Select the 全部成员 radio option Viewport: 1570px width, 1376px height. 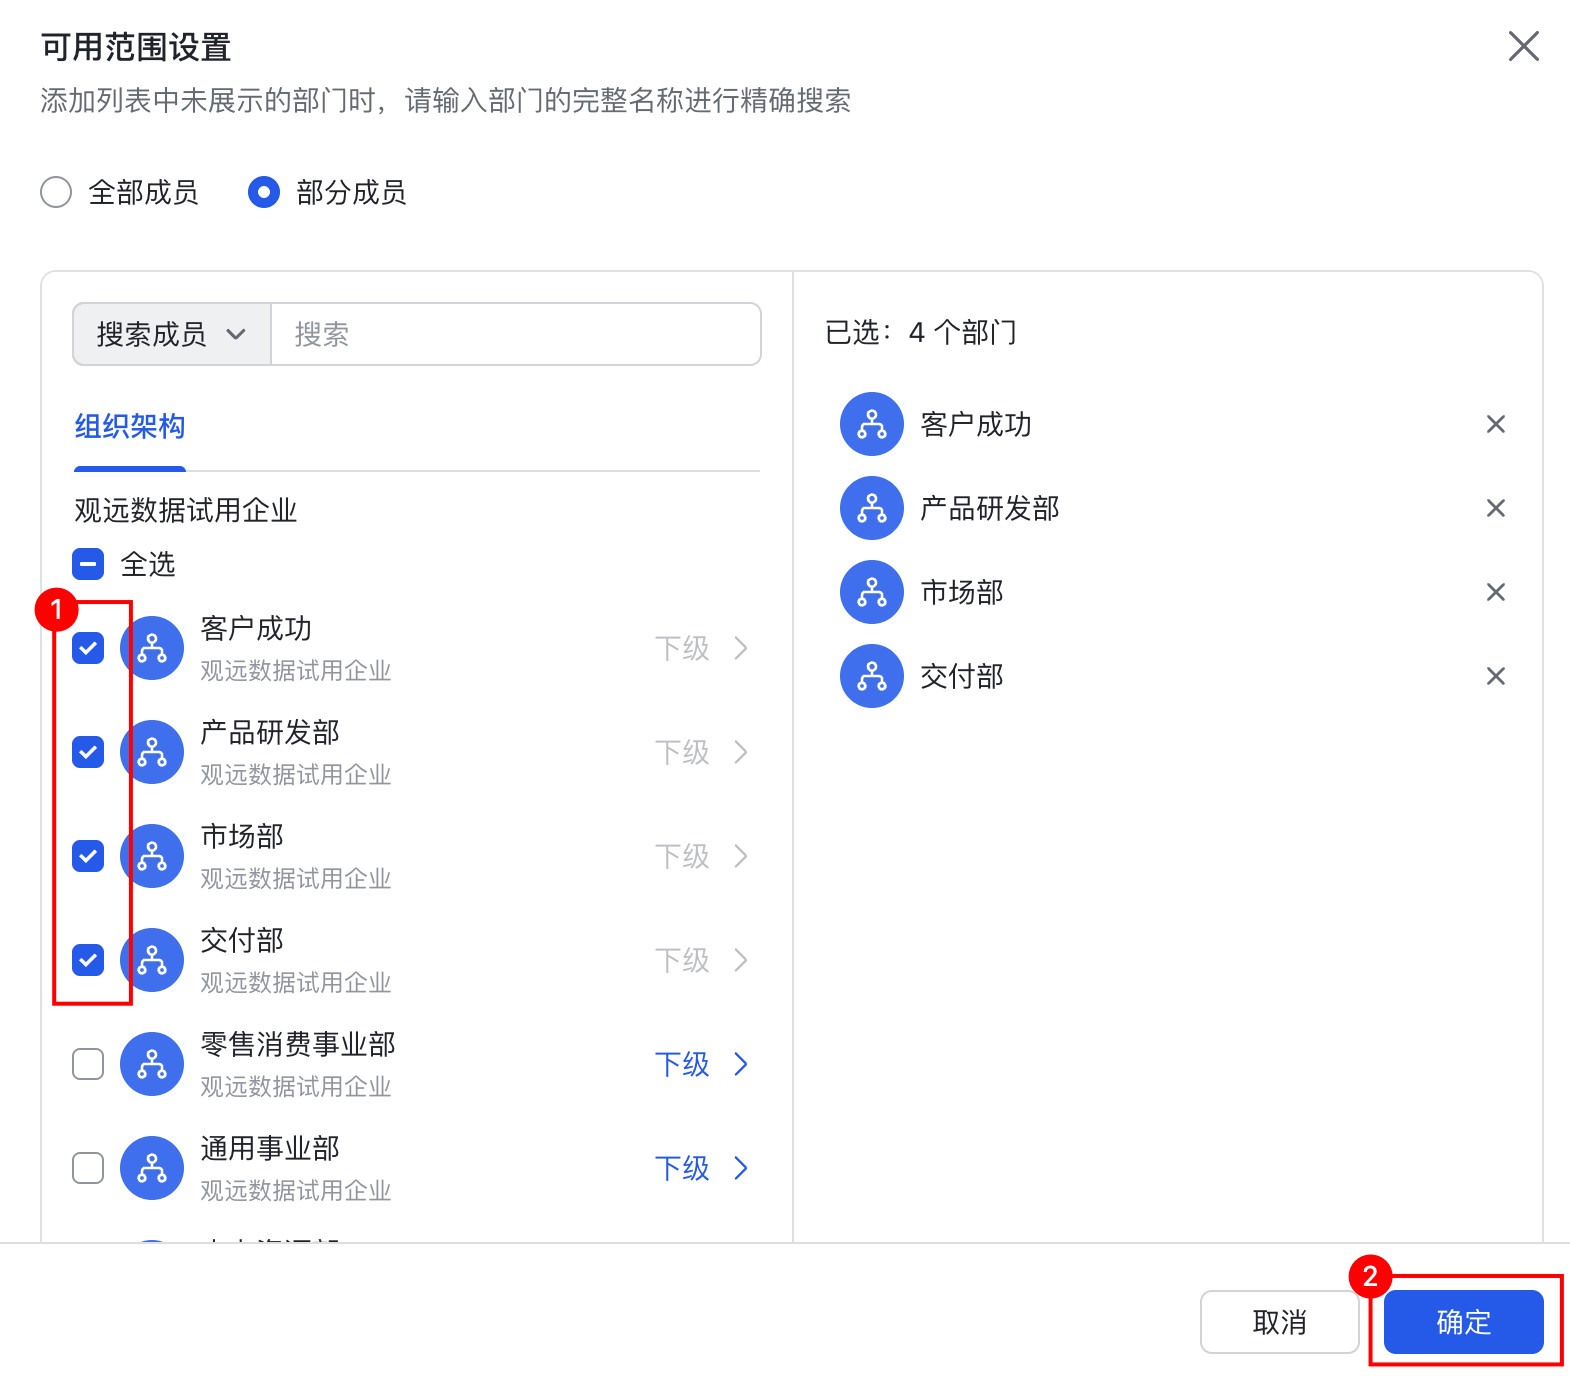(56, 192)
